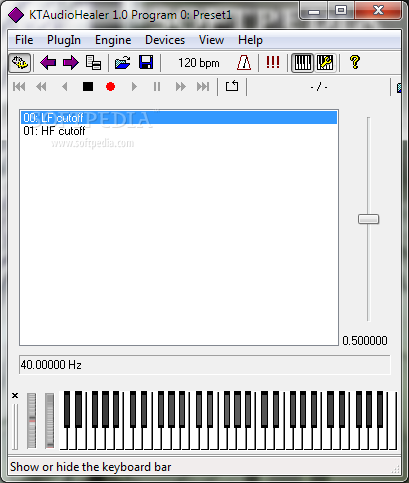The width and height of the screenshot is (409, 483).
Task: Click the step back single arrow
Action: click(x=65, y=87)
